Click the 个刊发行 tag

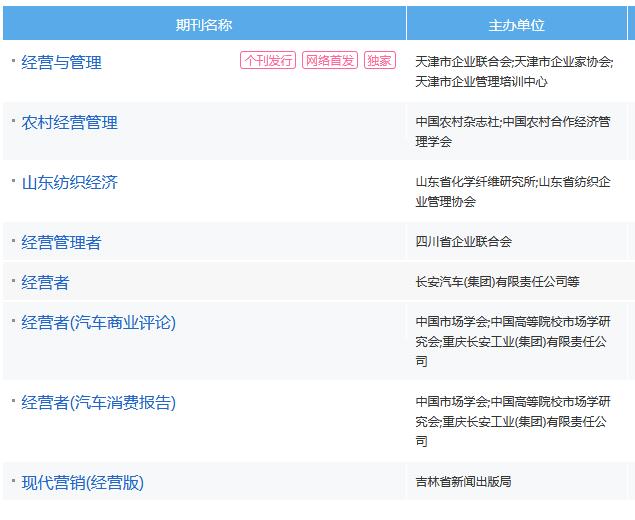(x=268, y=60)
